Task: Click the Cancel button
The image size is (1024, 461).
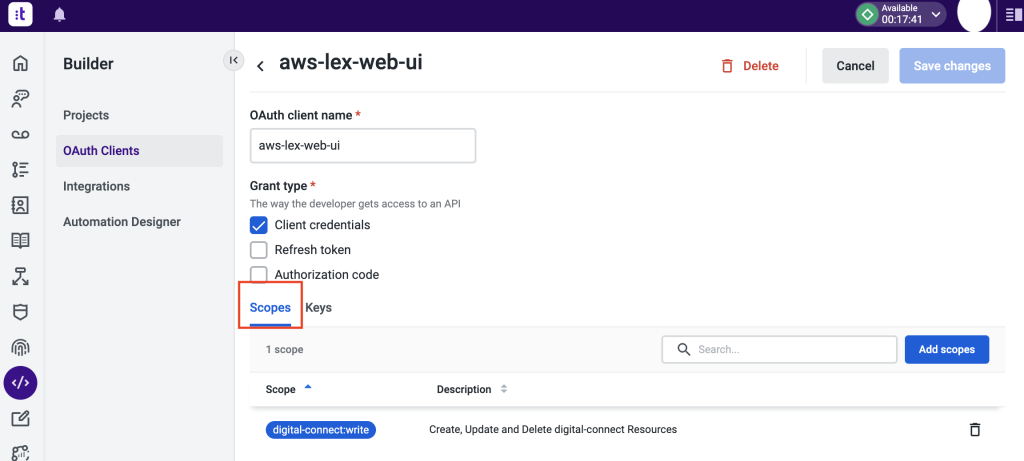Action: point(855,66)
